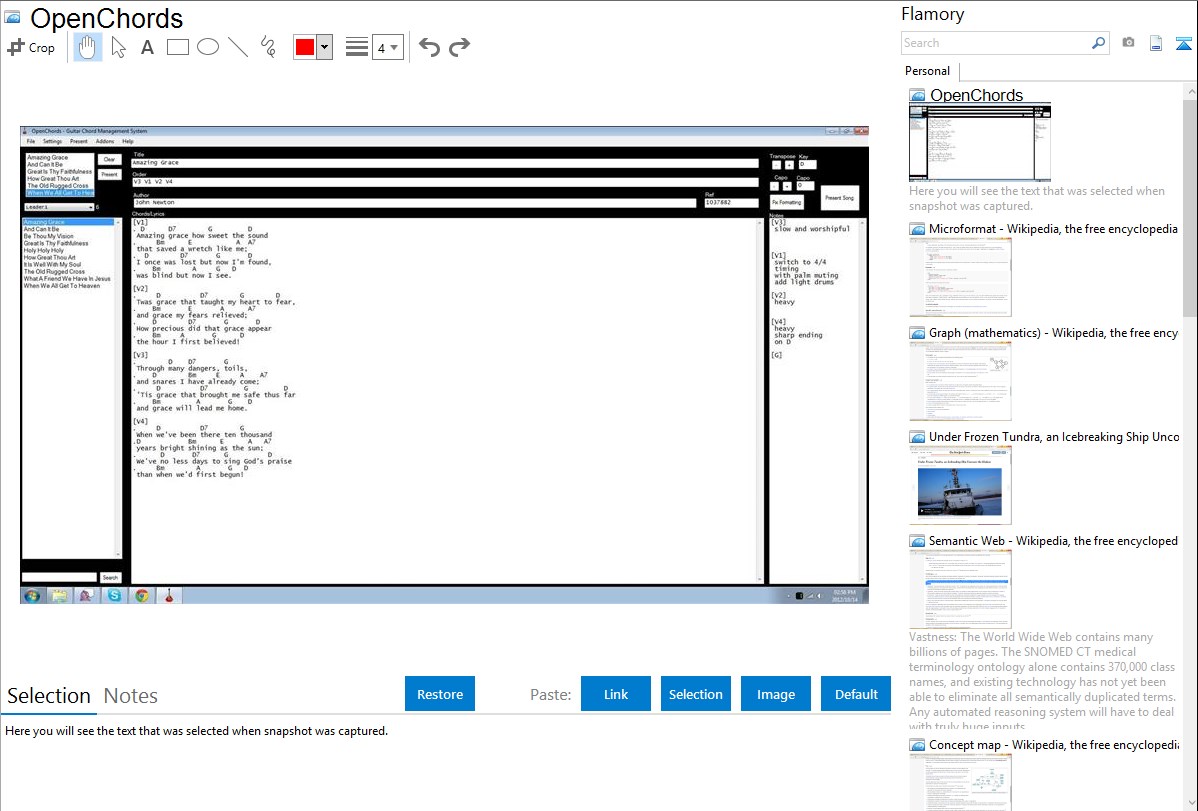Click the Flamory icon beside the main OpenChords title
The height and width of the screenshot is (811, 1198).
(12, 18)
